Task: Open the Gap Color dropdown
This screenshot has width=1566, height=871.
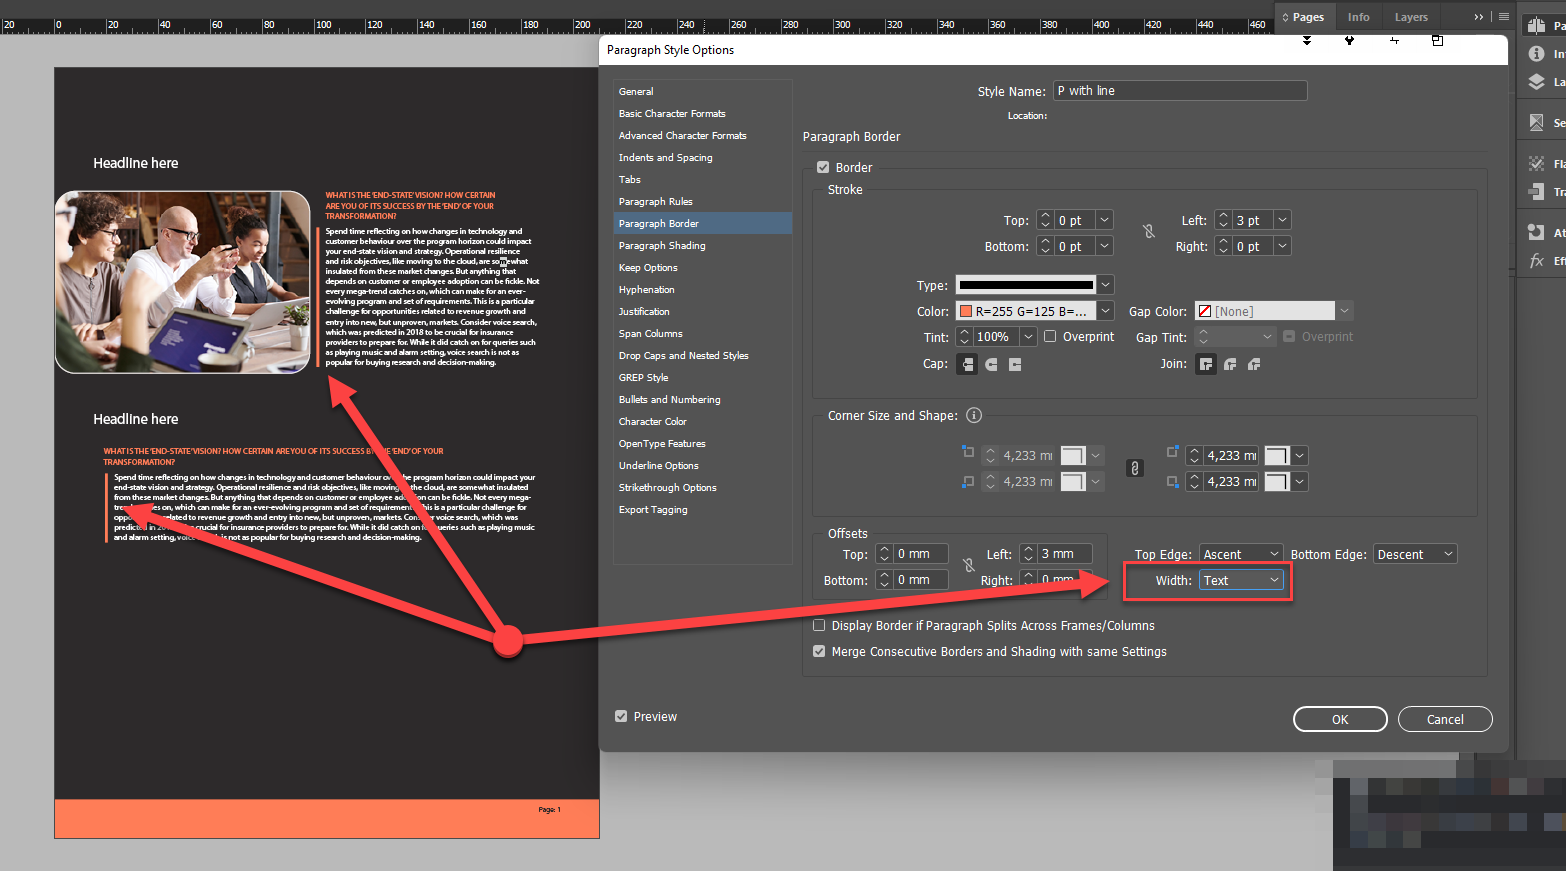Action: pyautogui.click(x=1345, y=310)
